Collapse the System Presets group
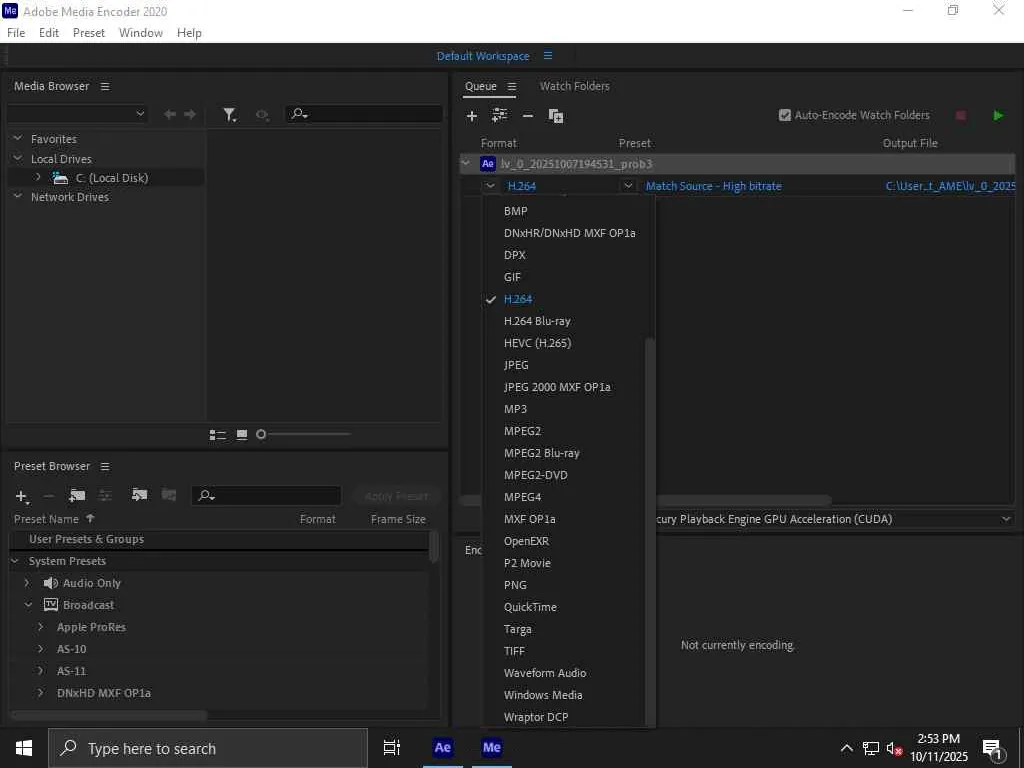 pos(15,562)
